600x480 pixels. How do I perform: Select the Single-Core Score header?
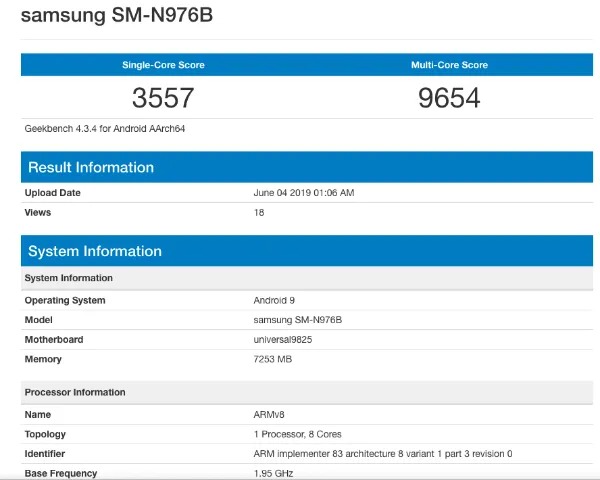[163, 65]
